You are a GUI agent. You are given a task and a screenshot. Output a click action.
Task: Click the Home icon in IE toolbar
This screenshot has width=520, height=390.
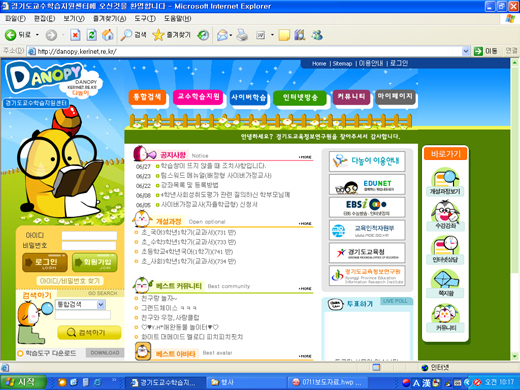tap(107, 35)
